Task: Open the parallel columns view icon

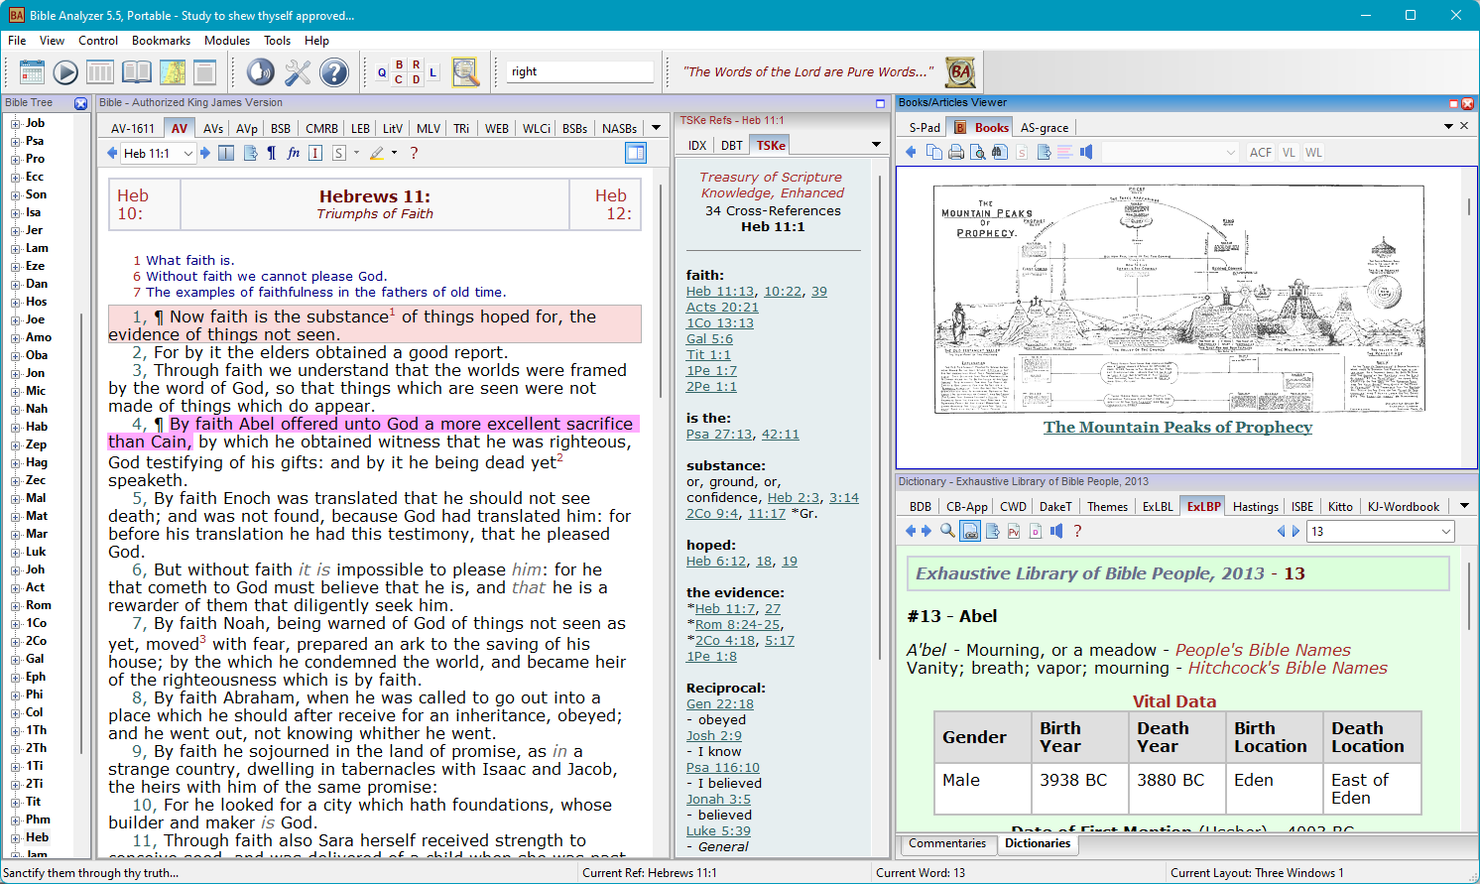Action: [100, 72]
